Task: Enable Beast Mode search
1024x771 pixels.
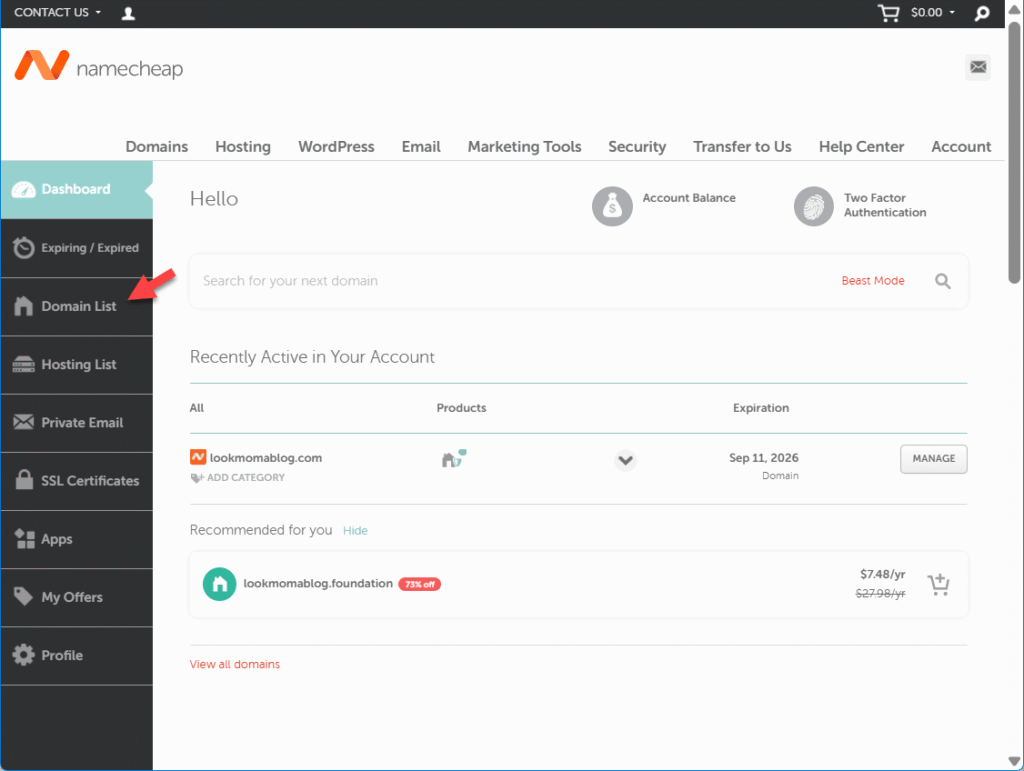Action: [x=872, y=281]
